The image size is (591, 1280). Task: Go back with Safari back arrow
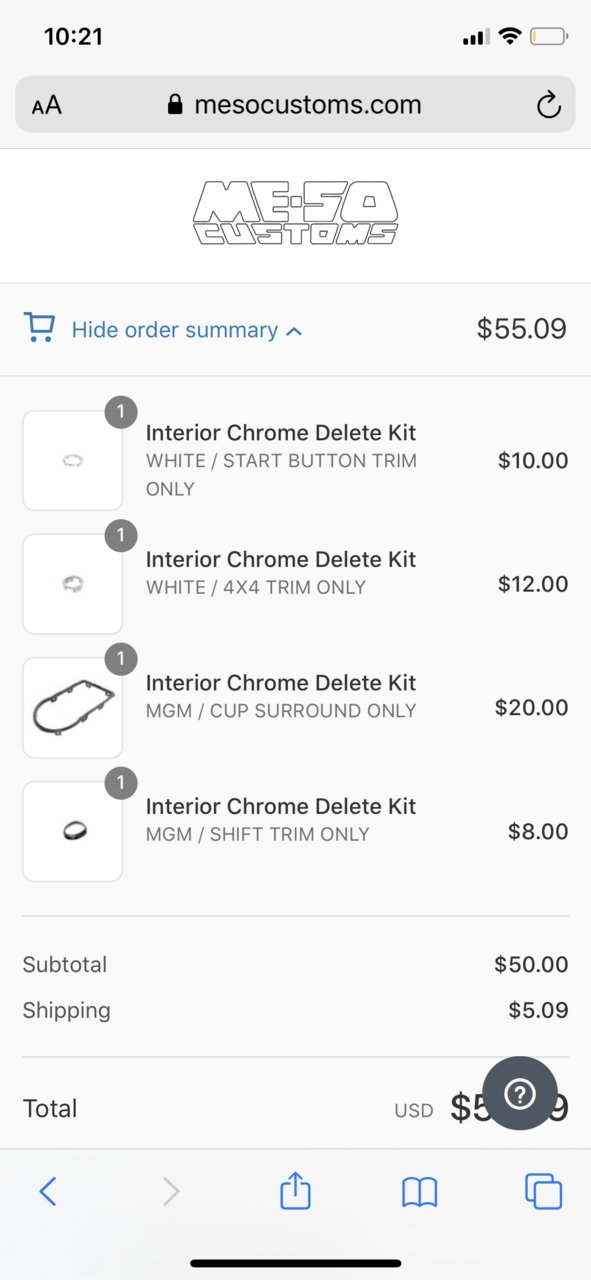pos(47,1191)
